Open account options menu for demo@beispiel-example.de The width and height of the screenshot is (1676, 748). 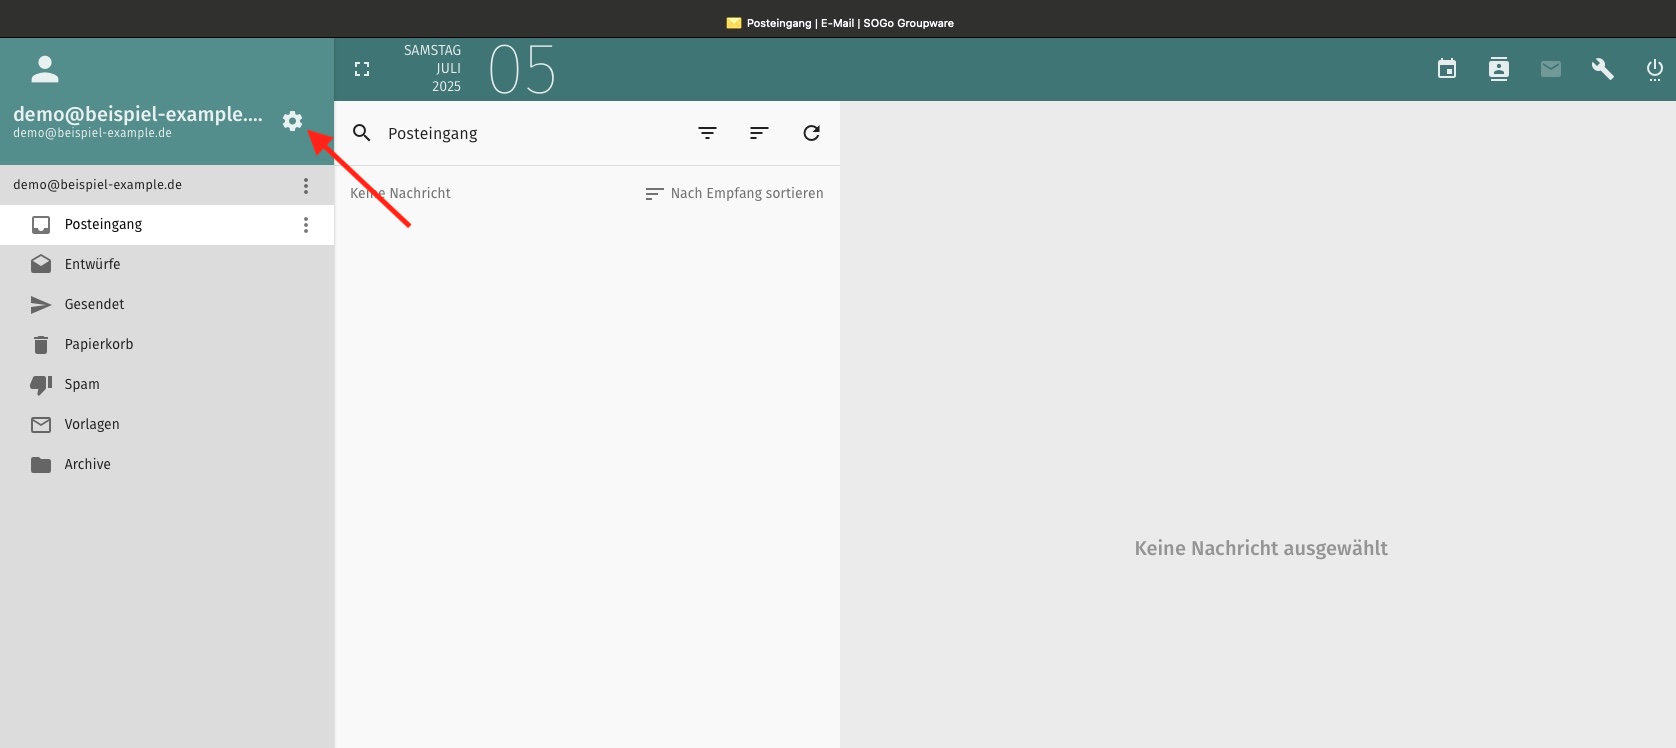click(x=306, y=185)
